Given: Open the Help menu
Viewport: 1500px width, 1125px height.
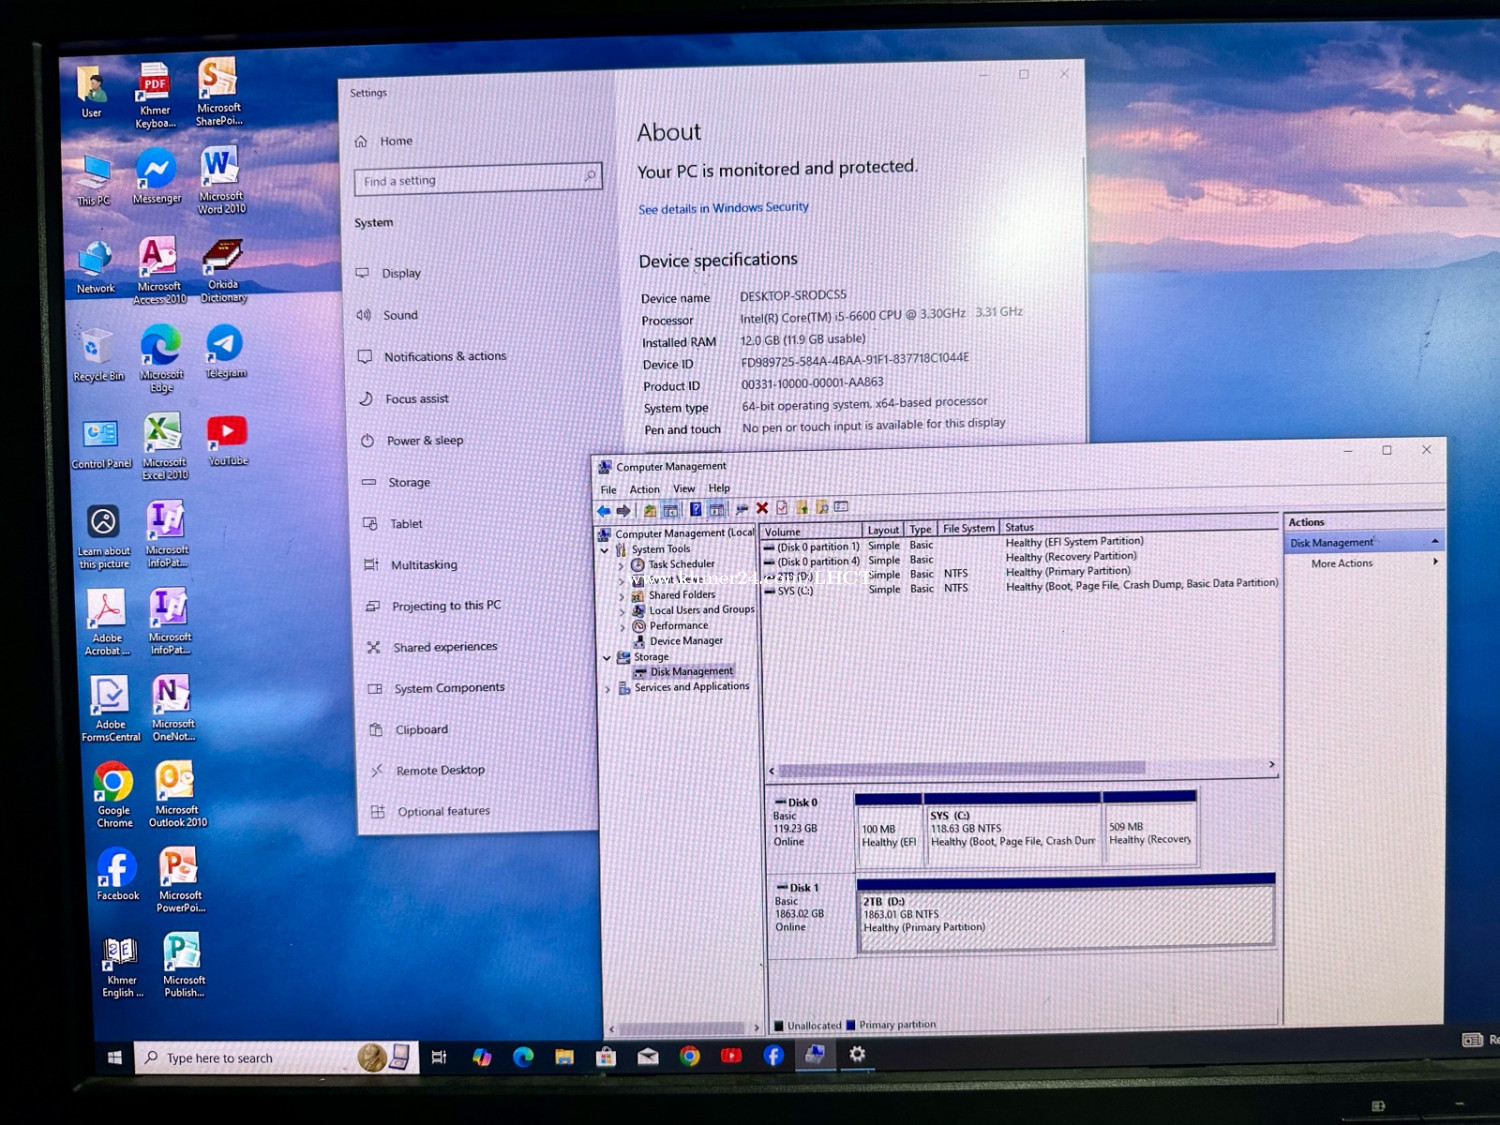Looking at the screenshot, I should 719,488.
